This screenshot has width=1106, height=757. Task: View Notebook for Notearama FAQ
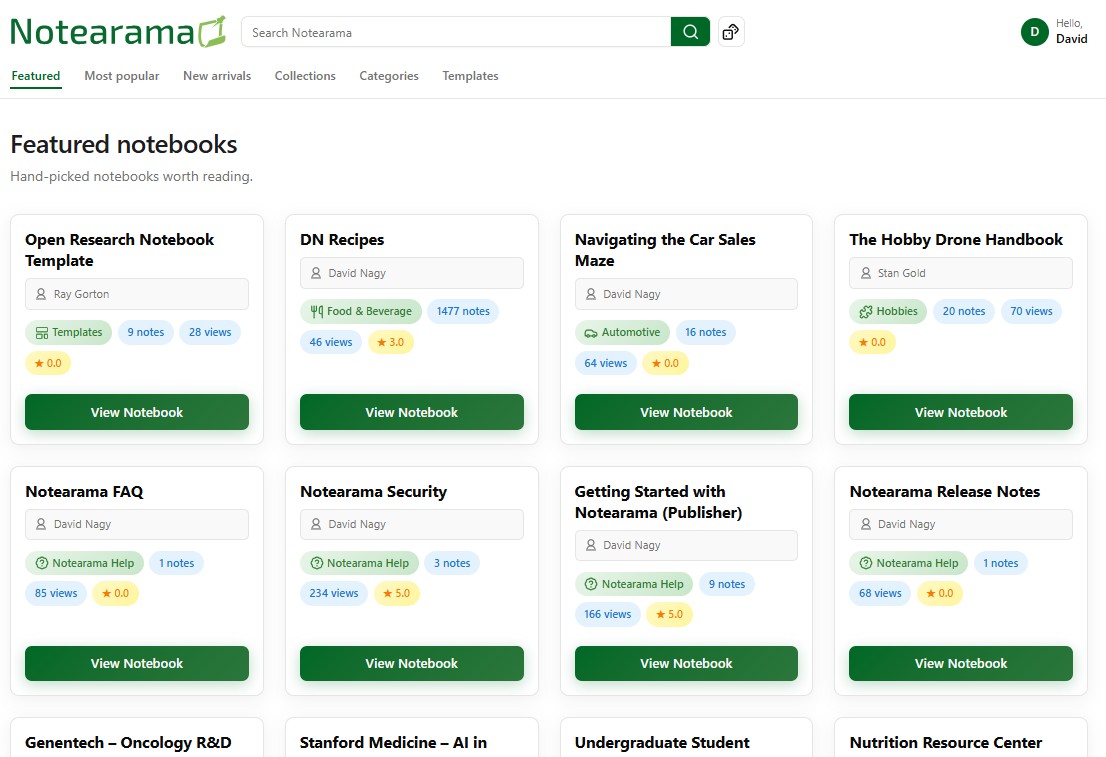tap(137, 663)
